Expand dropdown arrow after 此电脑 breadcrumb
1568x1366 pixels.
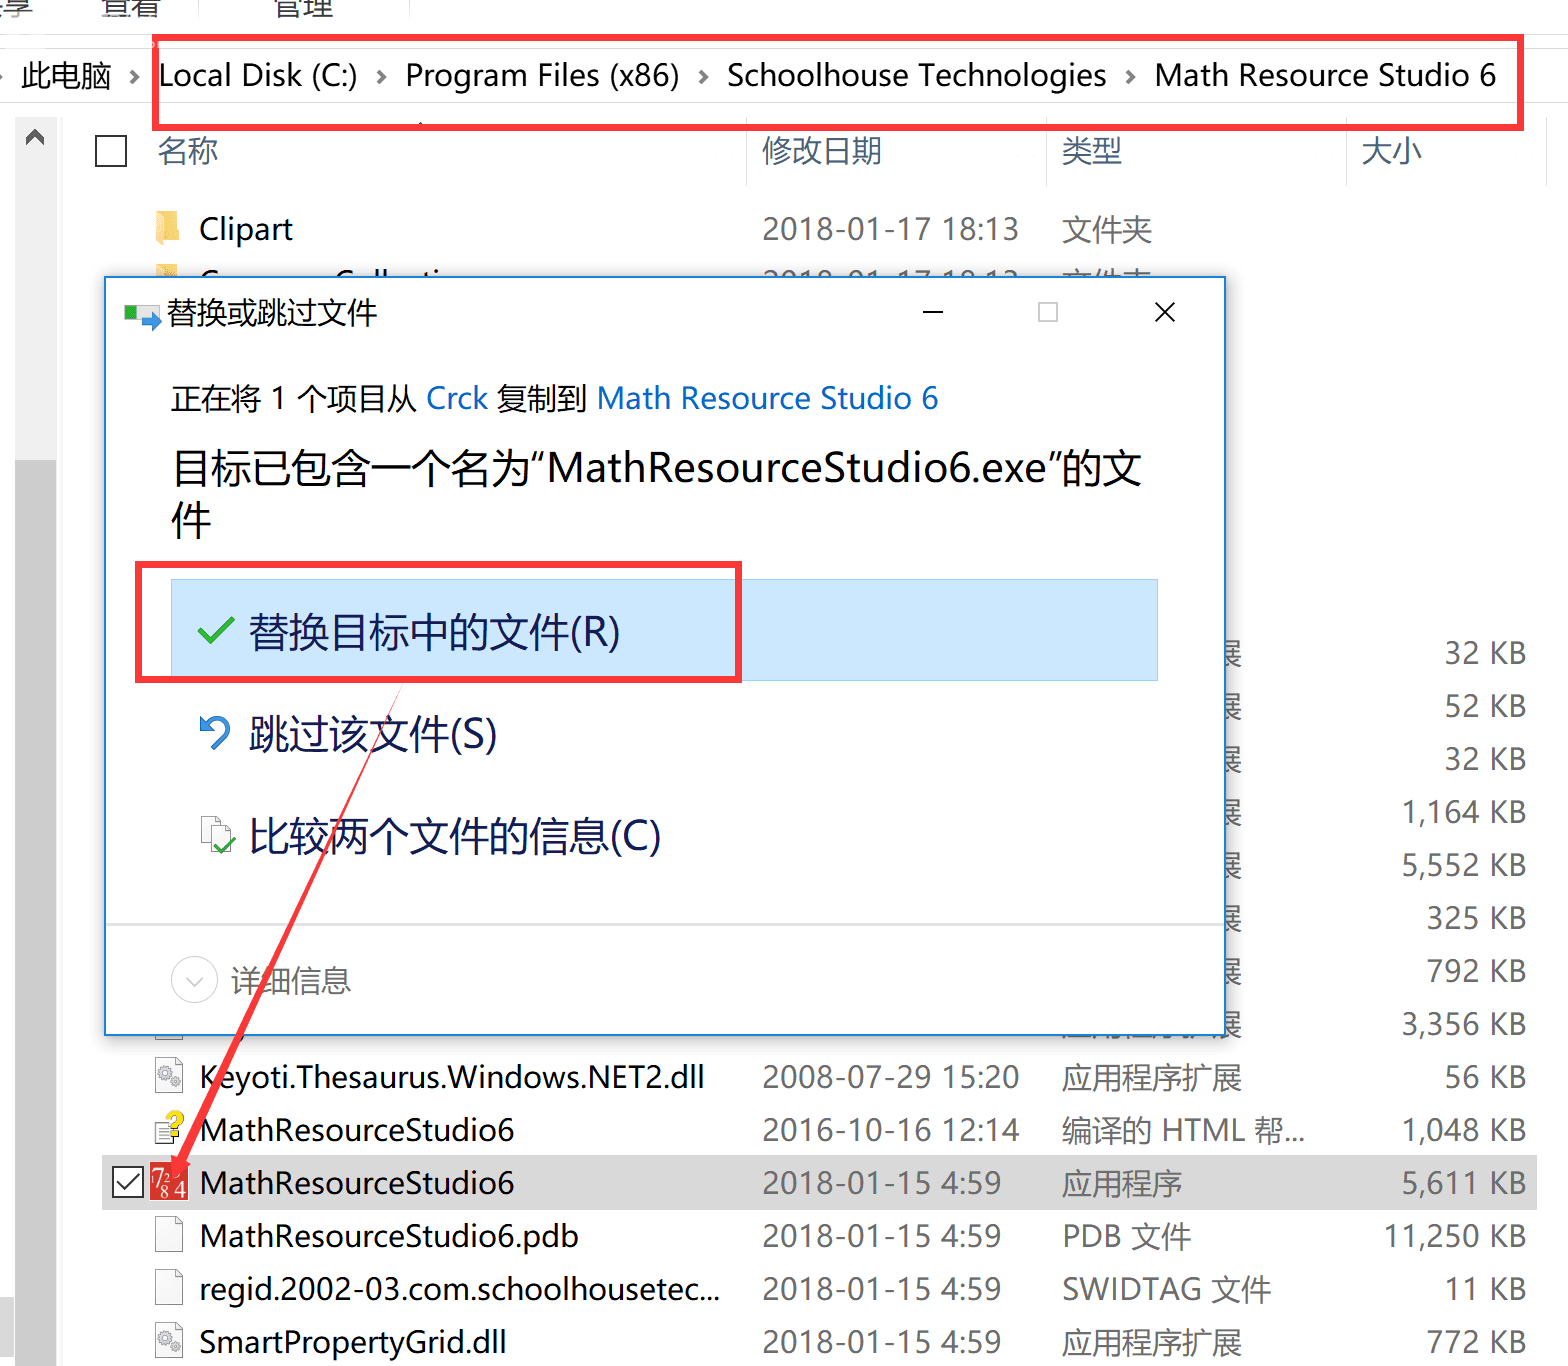pyautogui.click(x=134, y=76)
